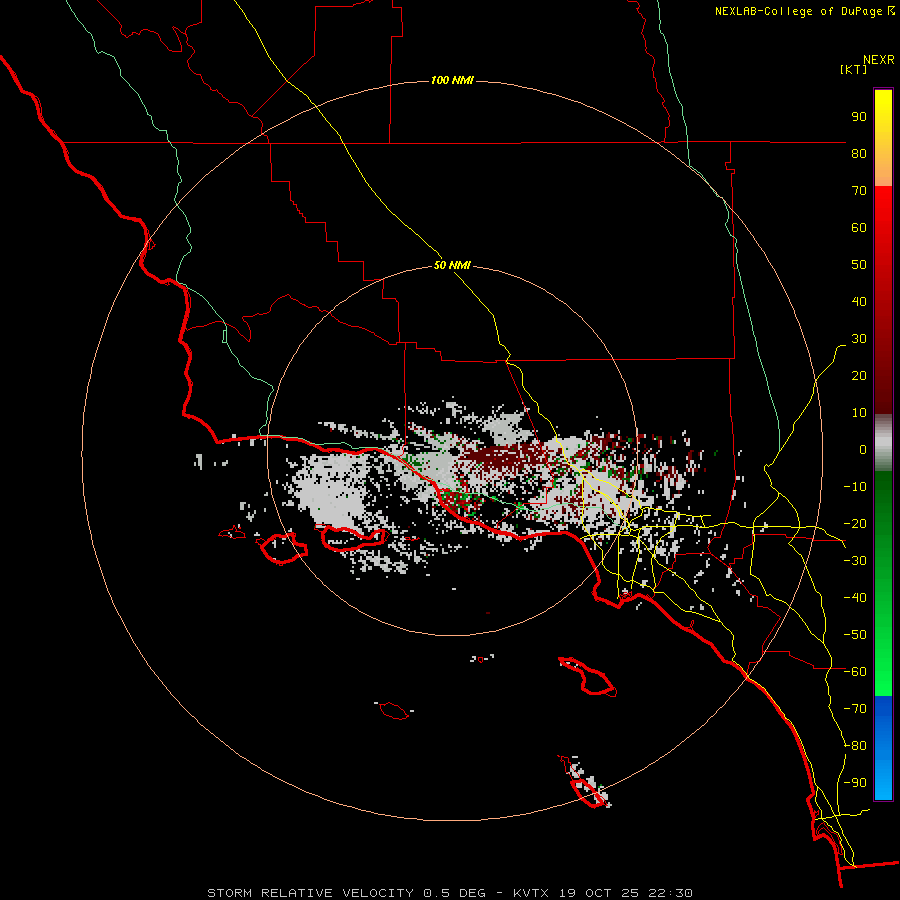Click the blue segment of the color bar
Image resolution: width=900 pixels, height=900 pixels.
tap(883, 748)
